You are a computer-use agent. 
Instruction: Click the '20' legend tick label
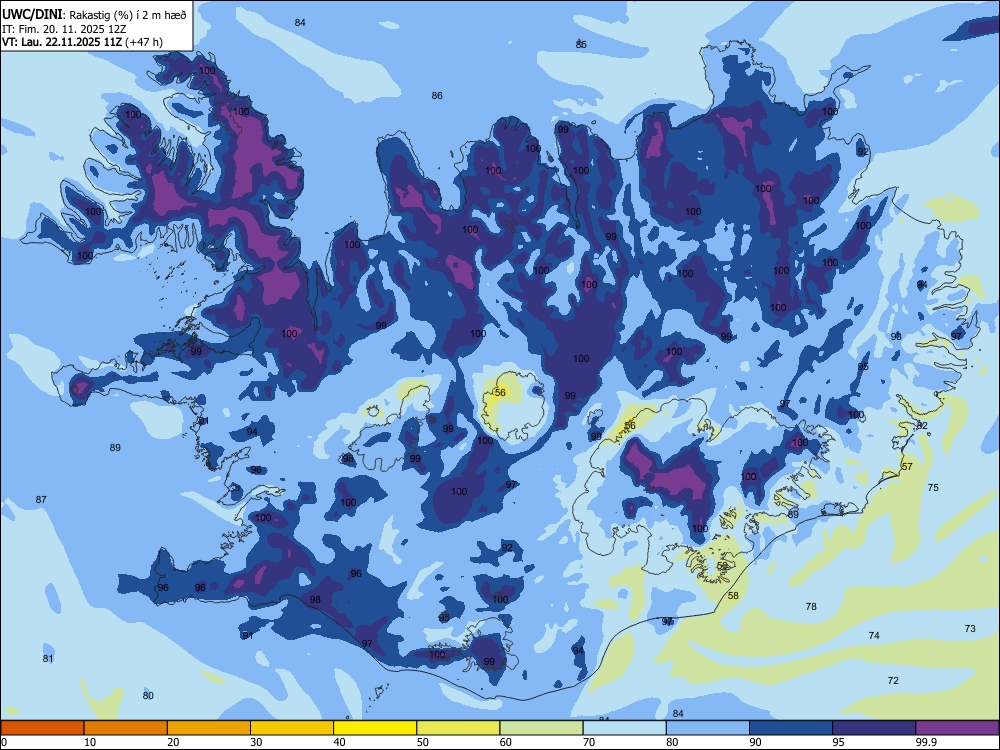pyautogui.click(x=173, y=742)
